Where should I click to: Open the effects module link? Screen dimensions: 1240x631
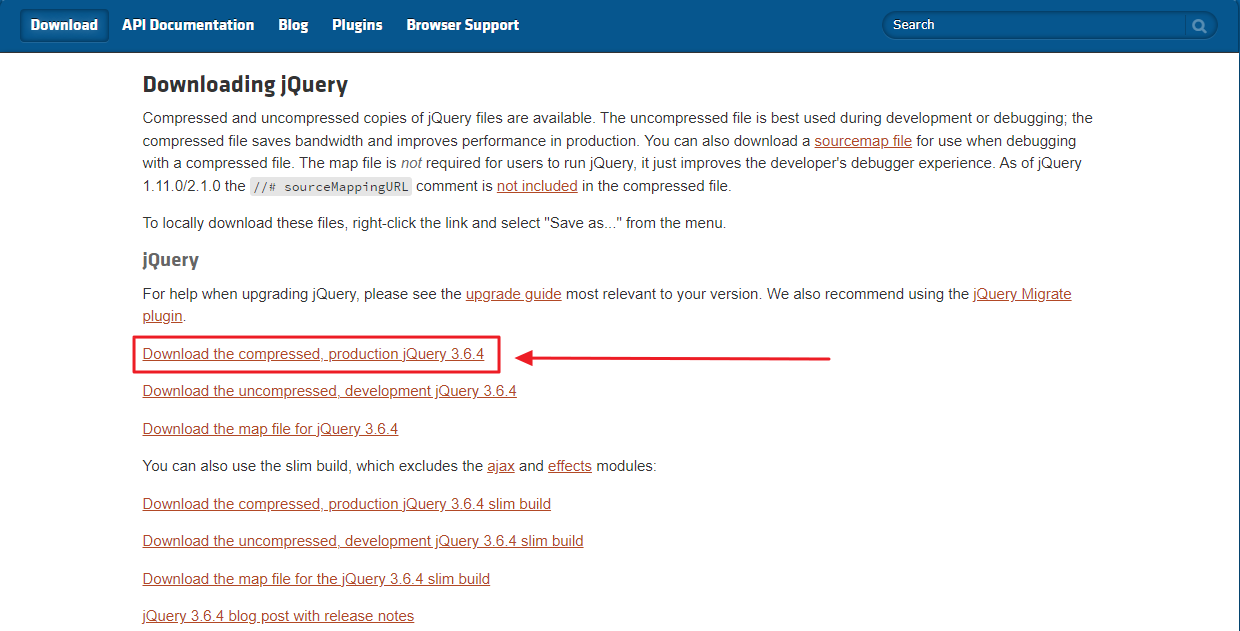570,466
